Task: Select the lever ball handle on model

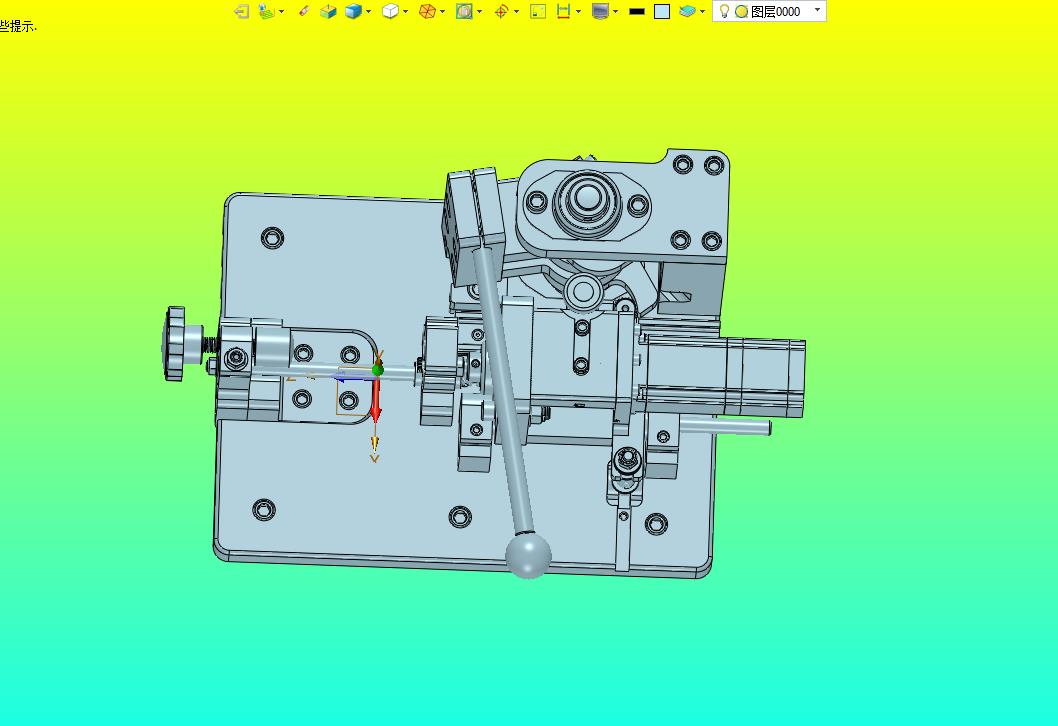Action: click(x=528, y=555)
